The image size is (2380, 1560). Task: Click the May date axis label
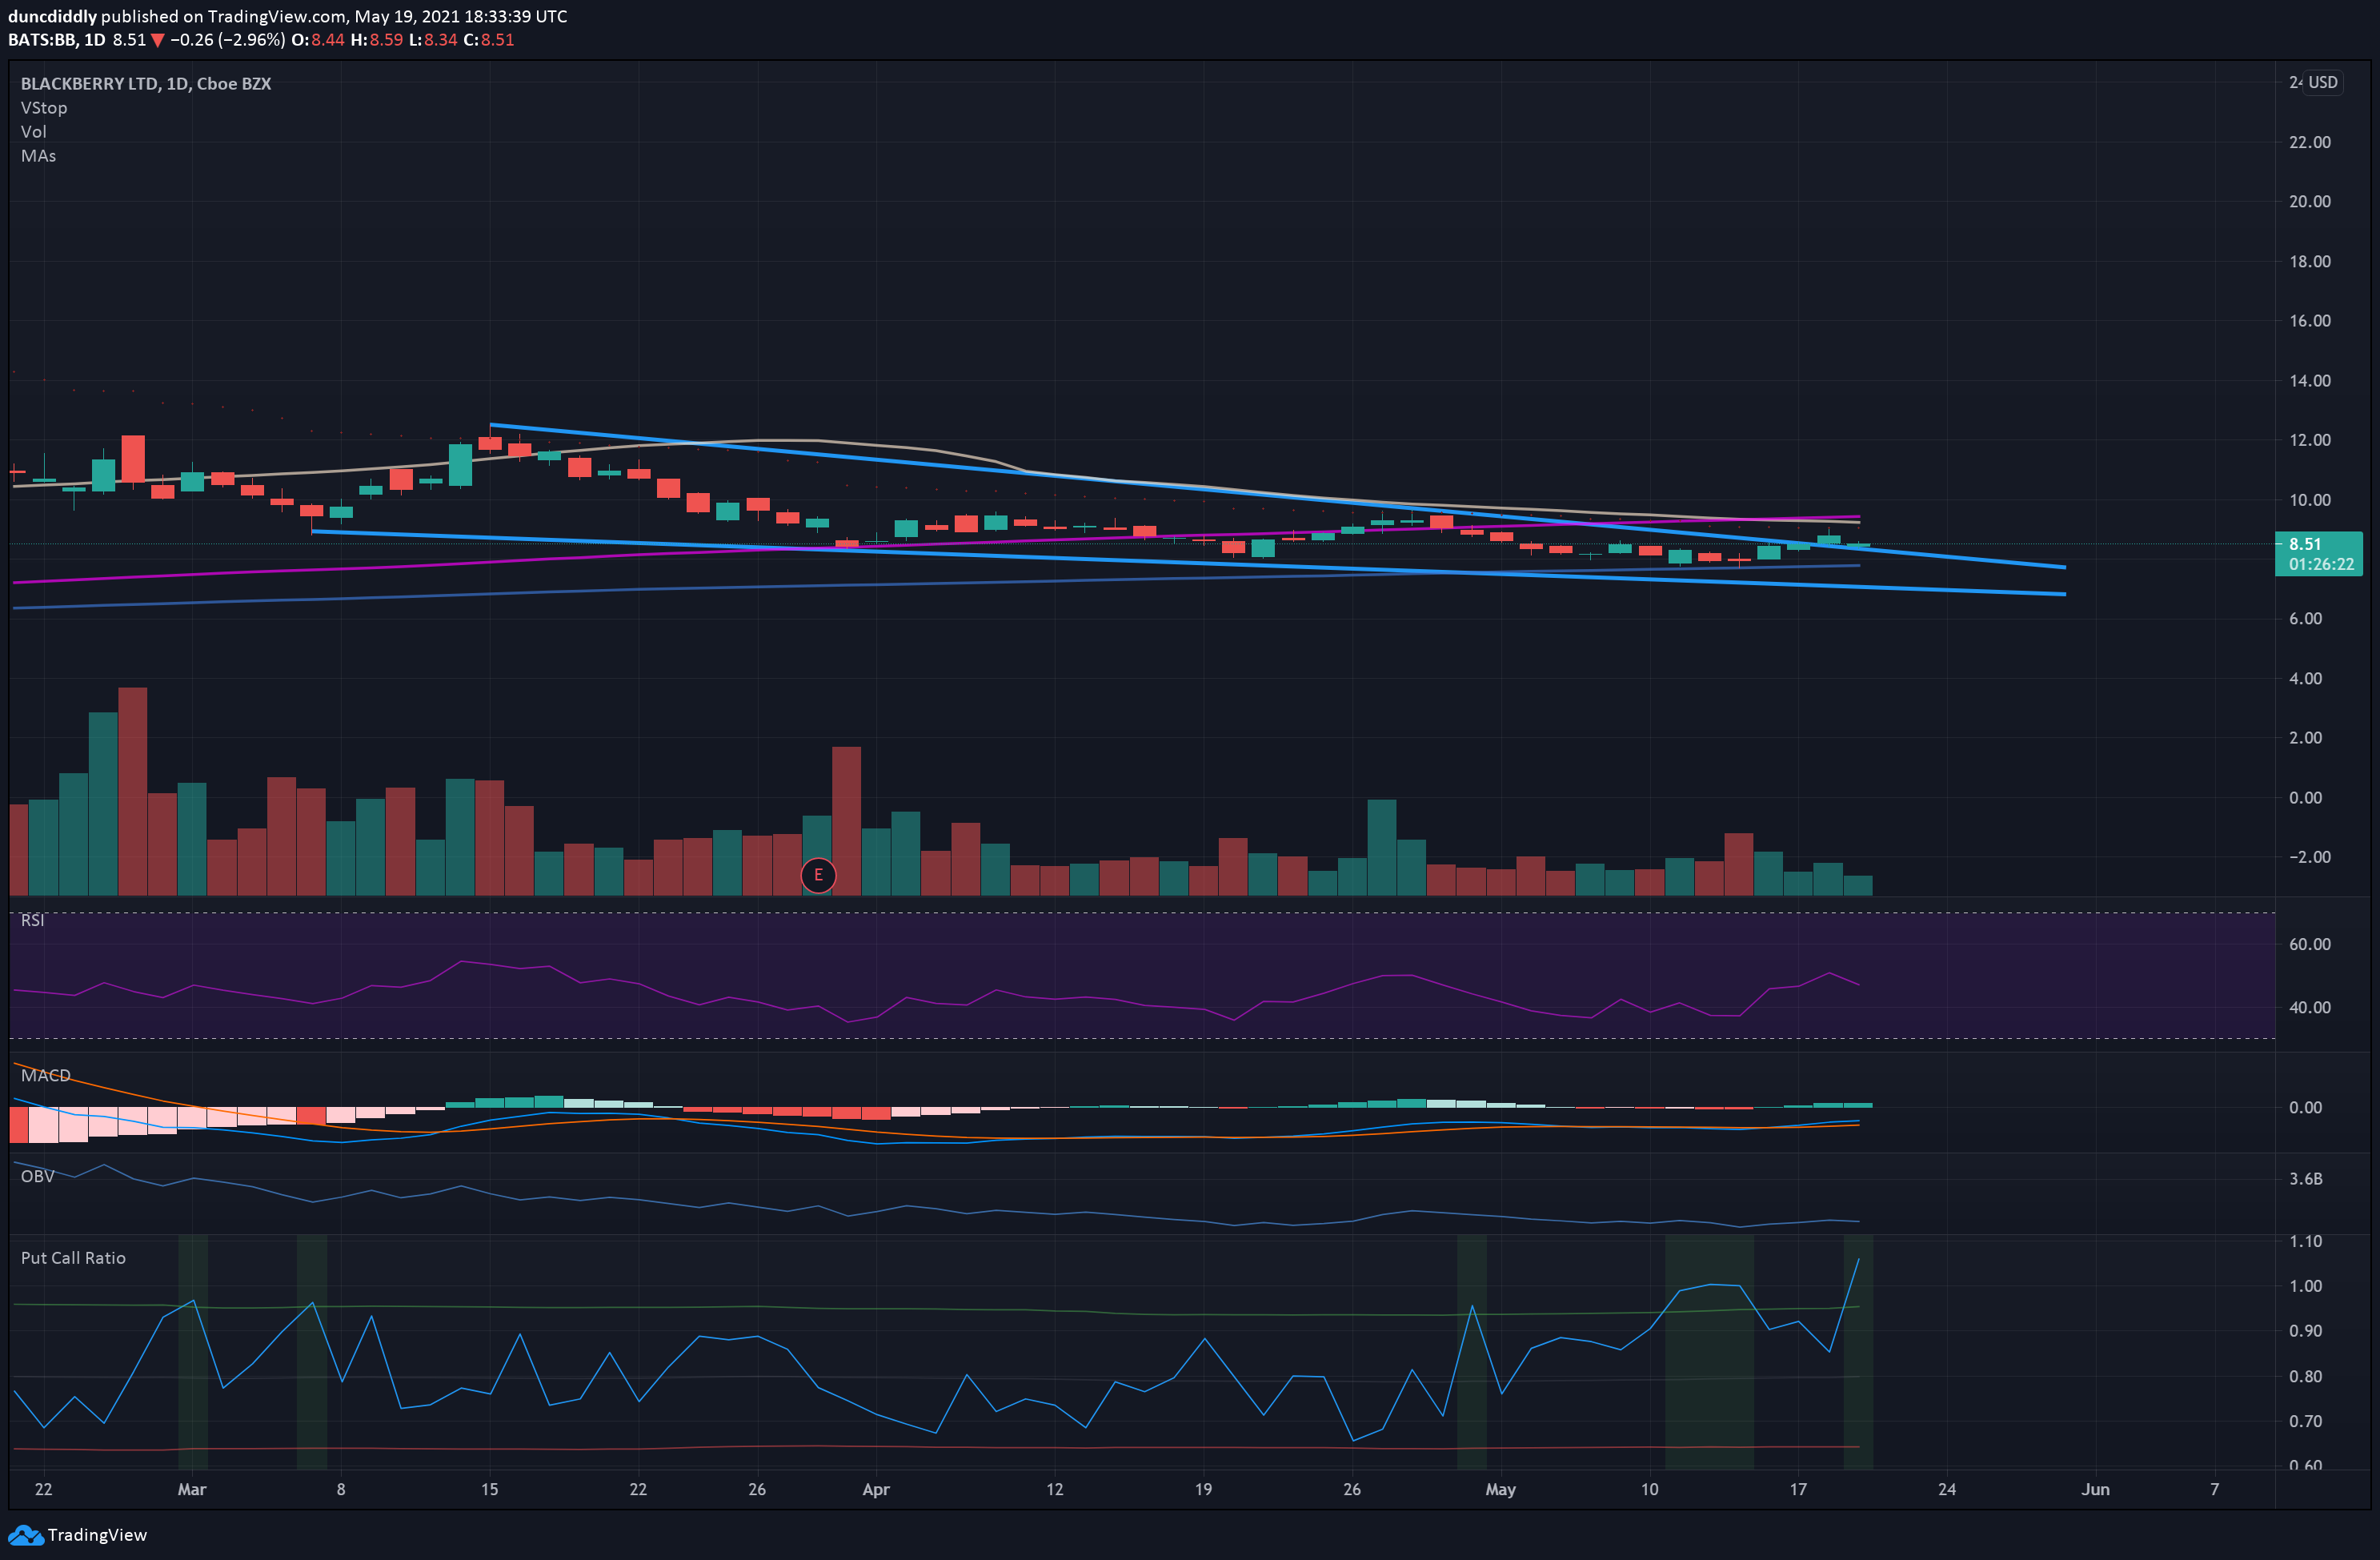tap(1500, 1489)
